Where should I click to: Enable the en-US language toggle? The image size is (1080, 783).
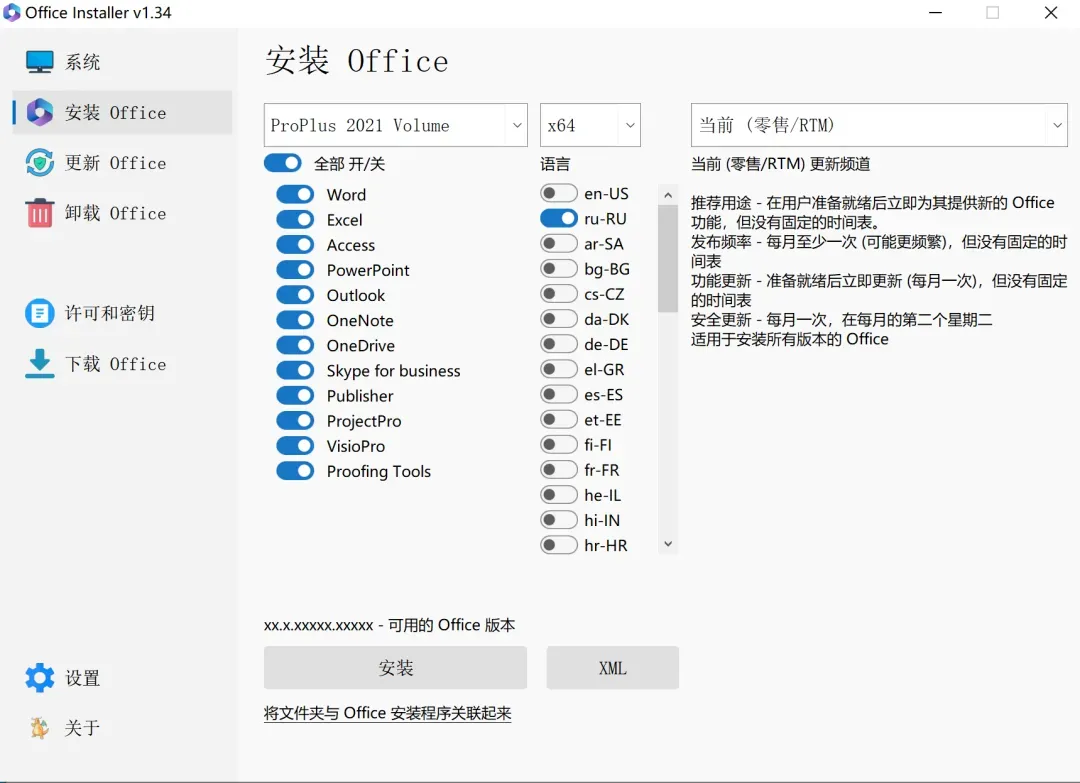pos(559,194)
